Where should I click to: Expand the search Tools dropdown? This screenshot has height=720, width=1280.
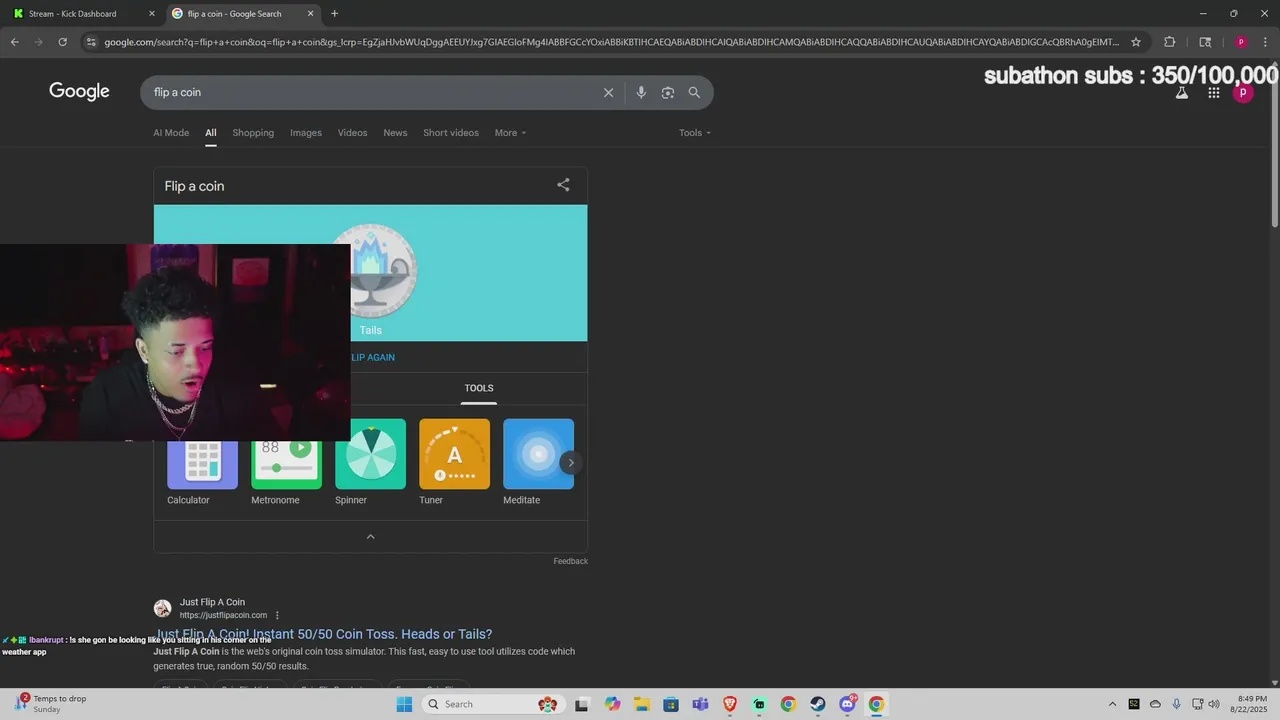pyautogui.click(x=695, y=133)
